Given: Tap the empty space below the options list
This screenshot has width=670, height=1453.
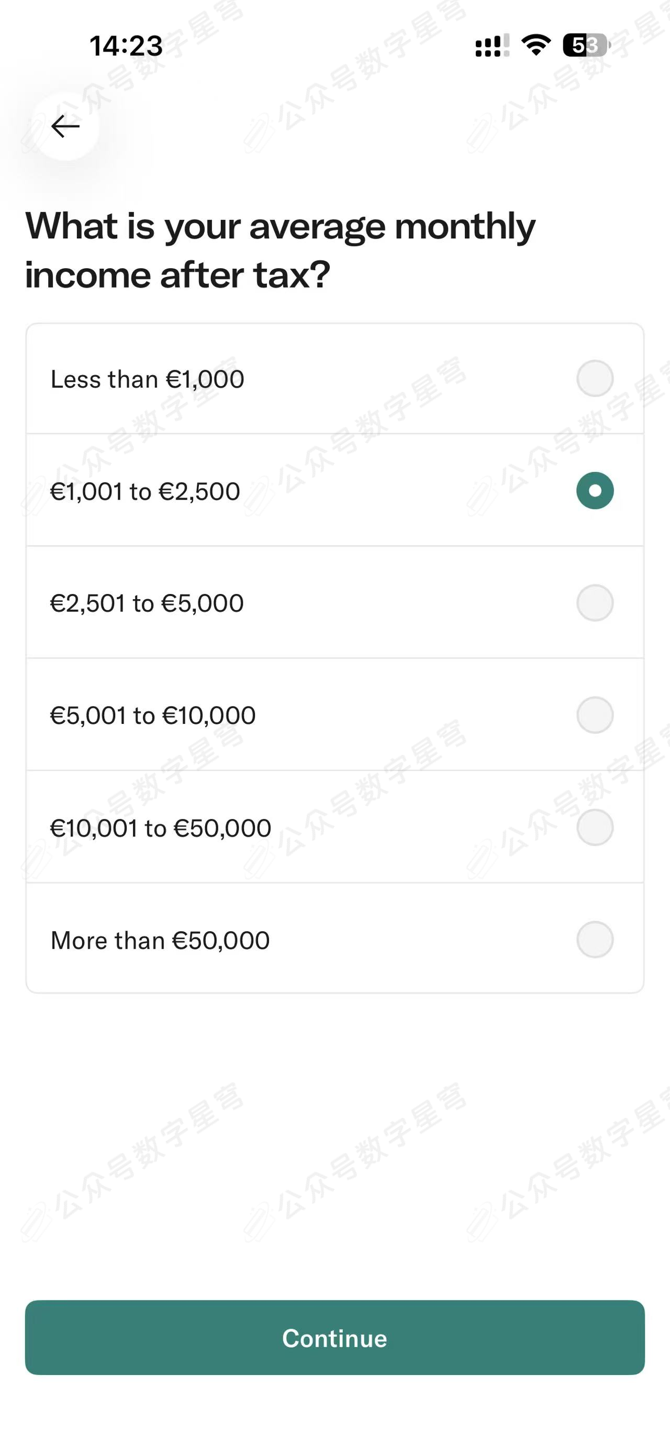Looking at the screenshot, I should click(x=335, y=1140).
